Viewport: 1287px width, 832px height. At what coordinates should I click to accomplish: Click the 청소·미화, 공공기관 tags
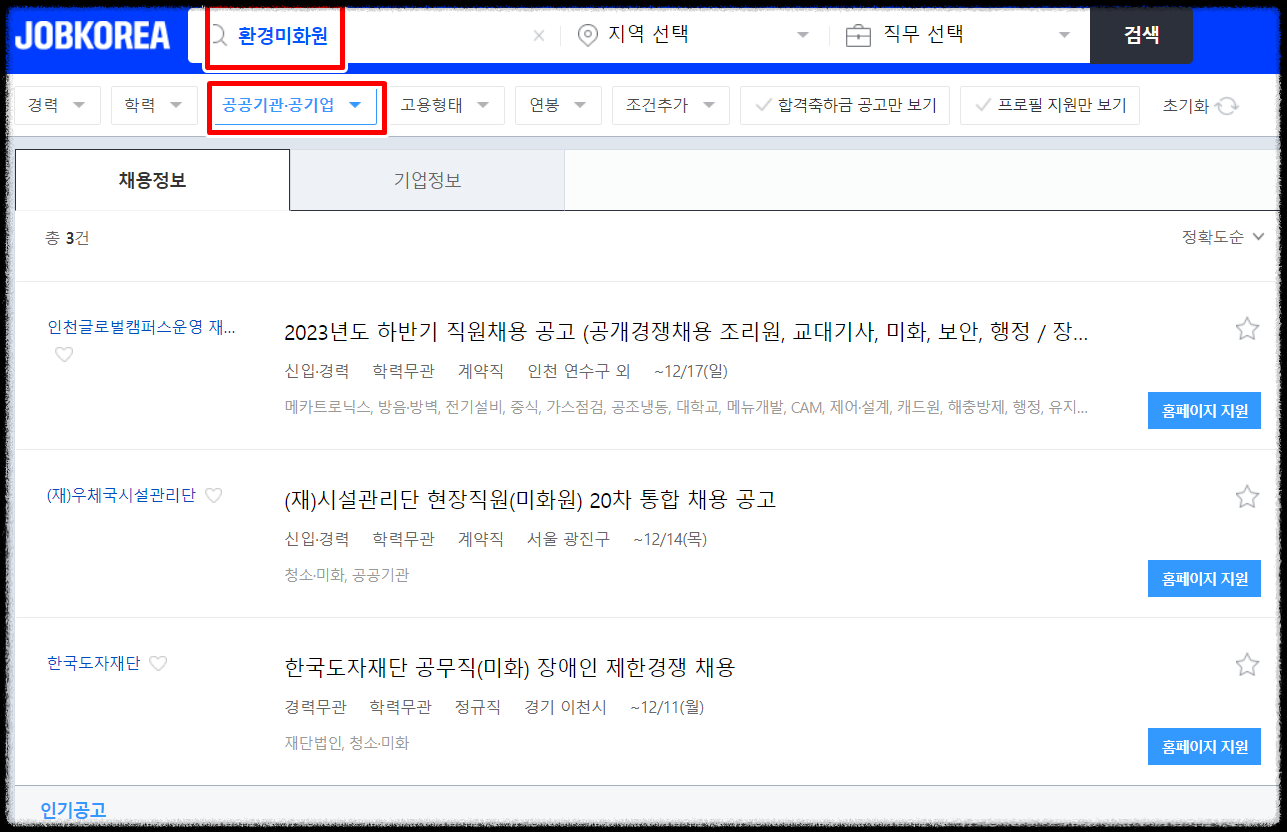[346, 575]
